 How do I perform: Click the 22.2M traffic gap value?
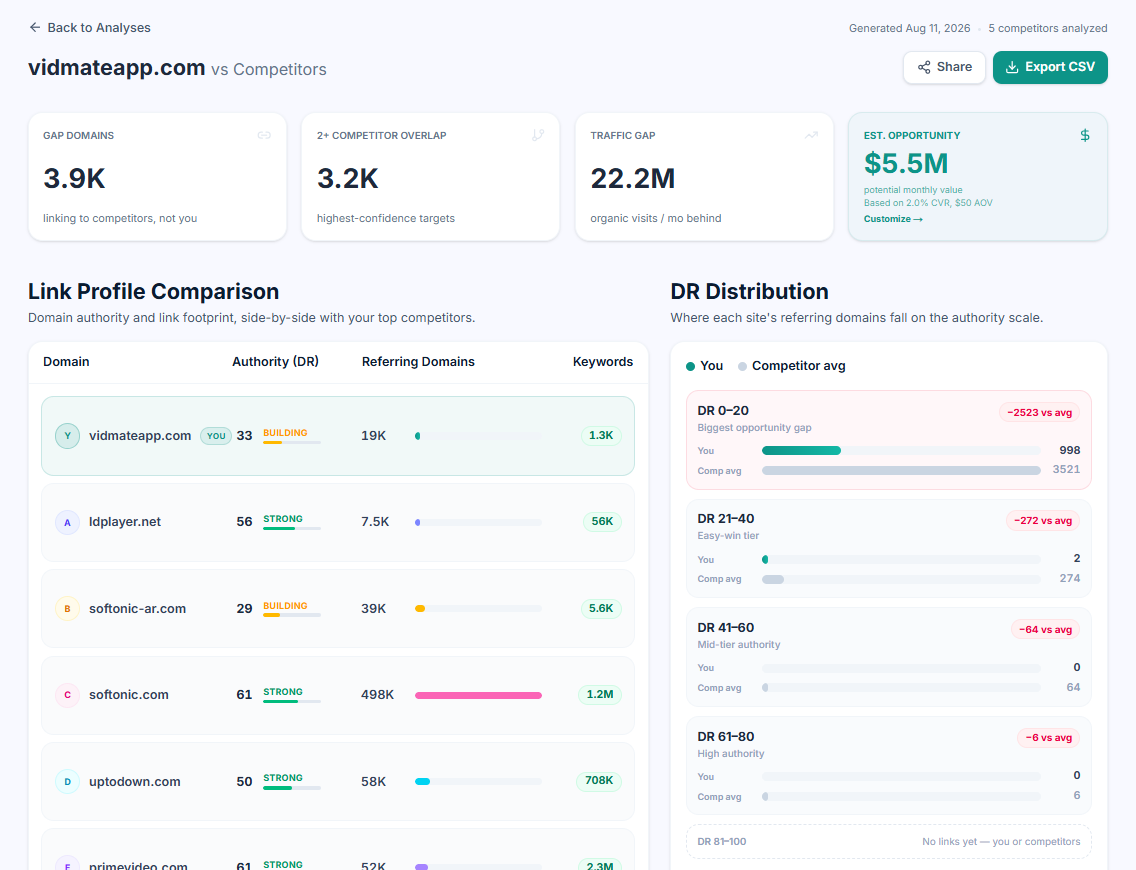point(632,179)
